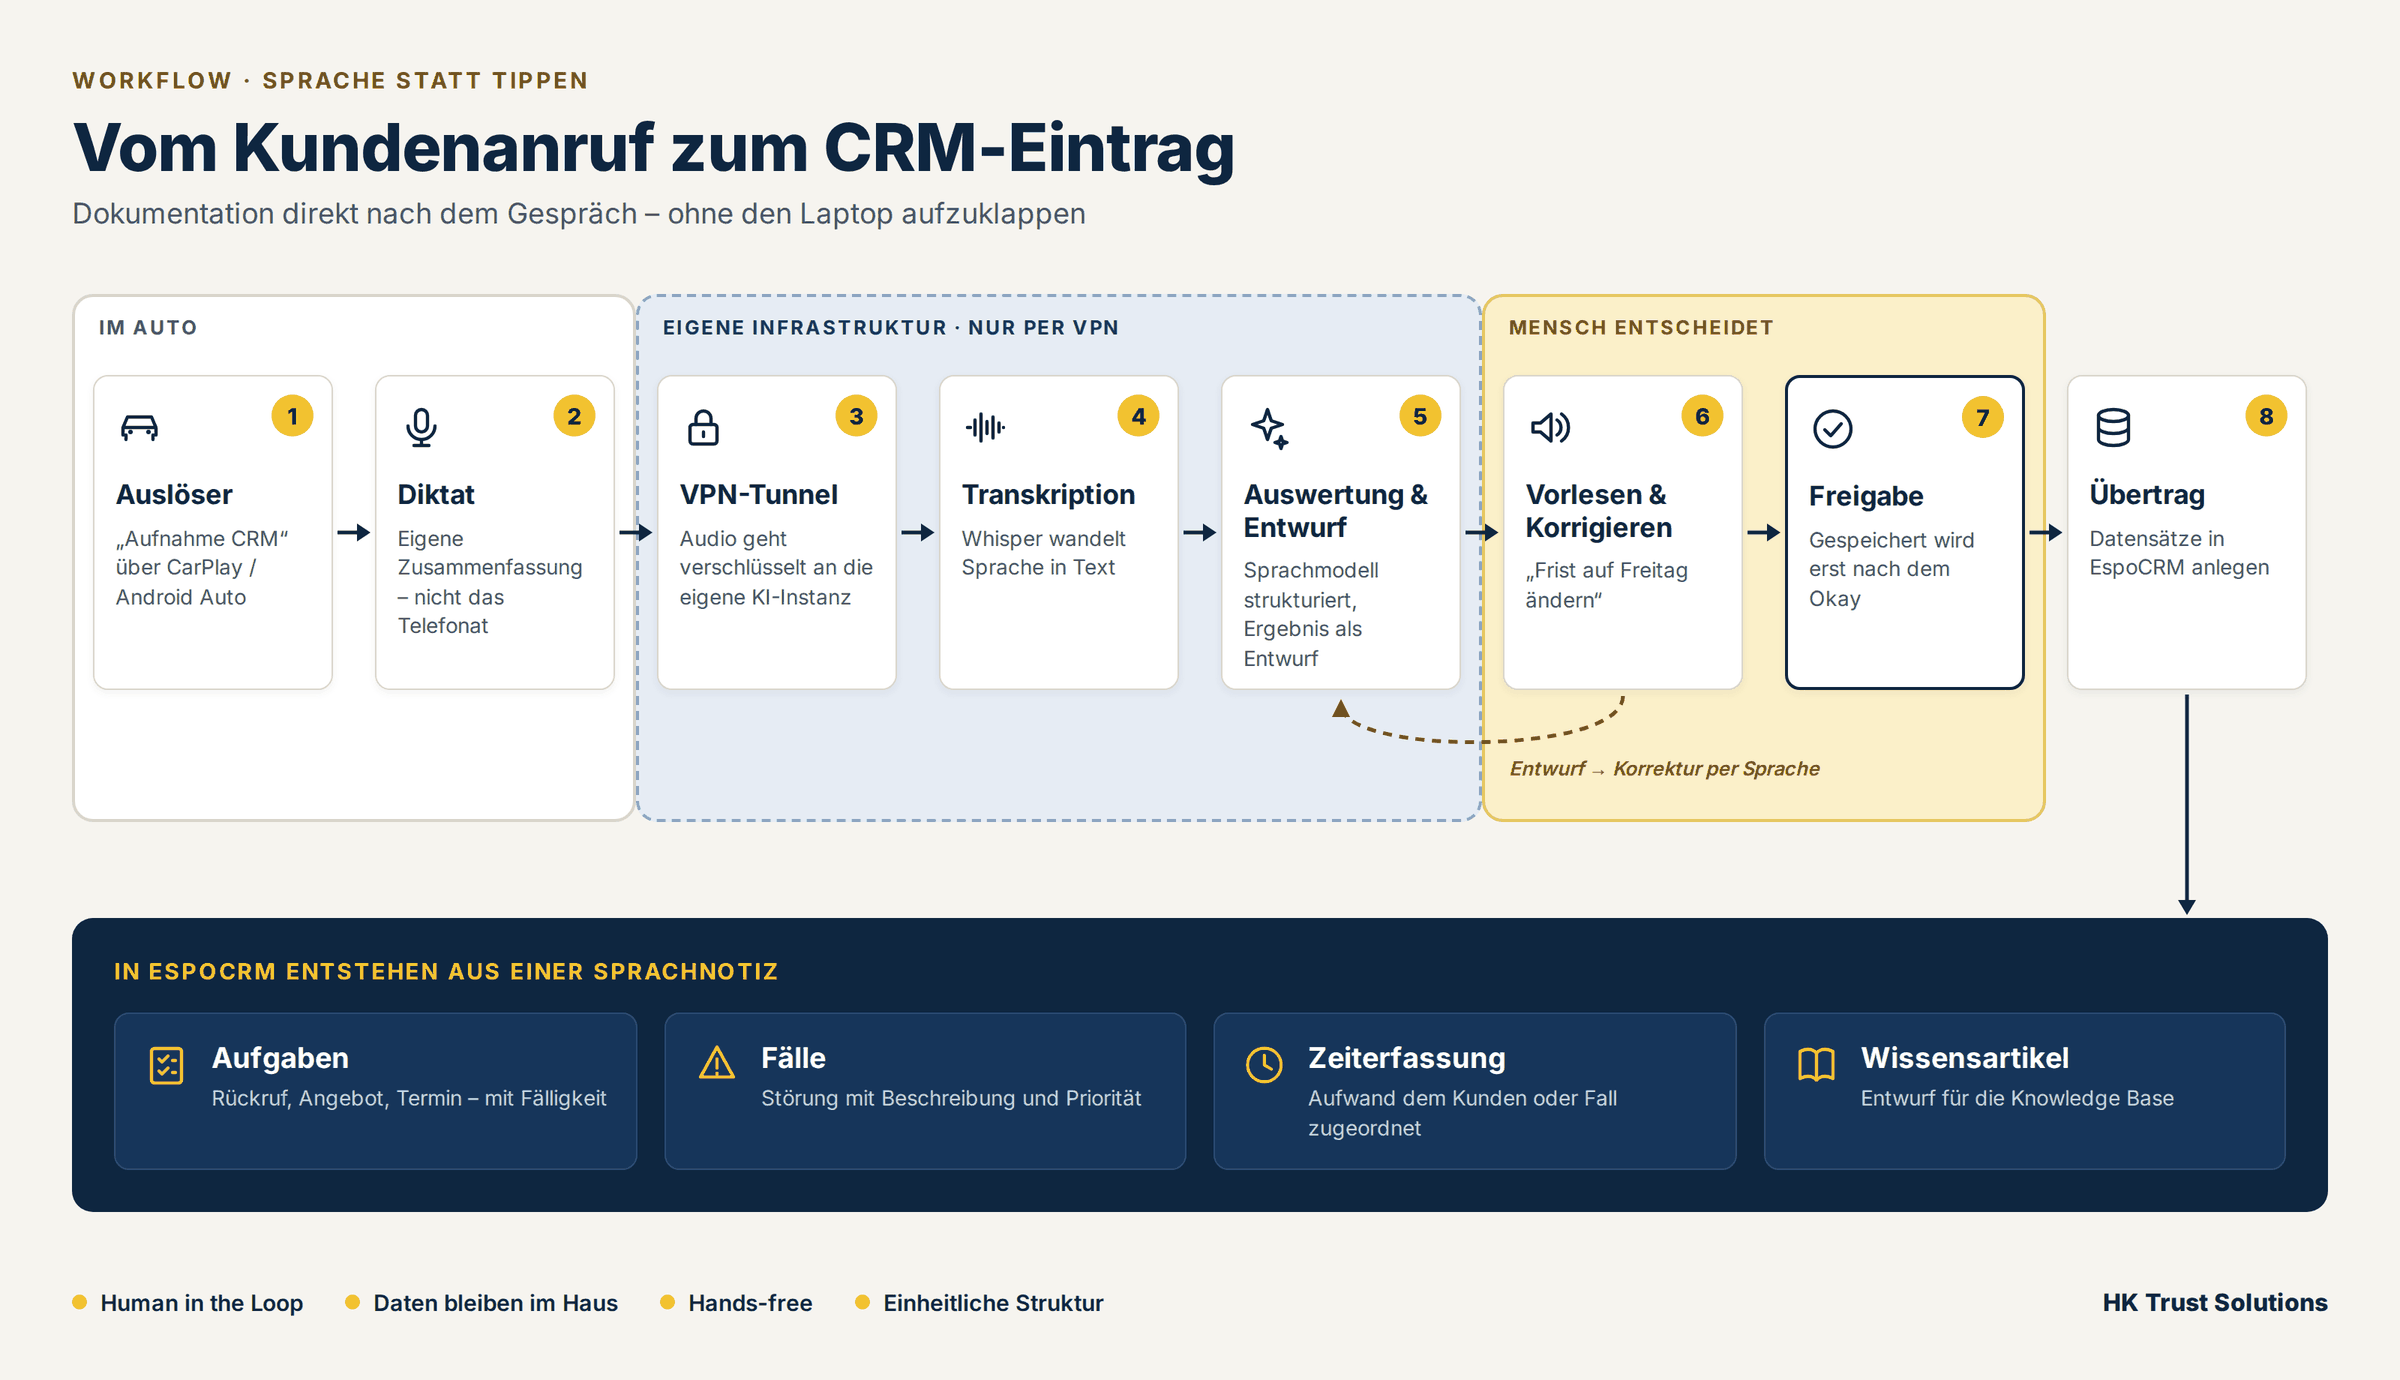
Task: Click the "Fälle" tile title
Action: coord(793,1057)
